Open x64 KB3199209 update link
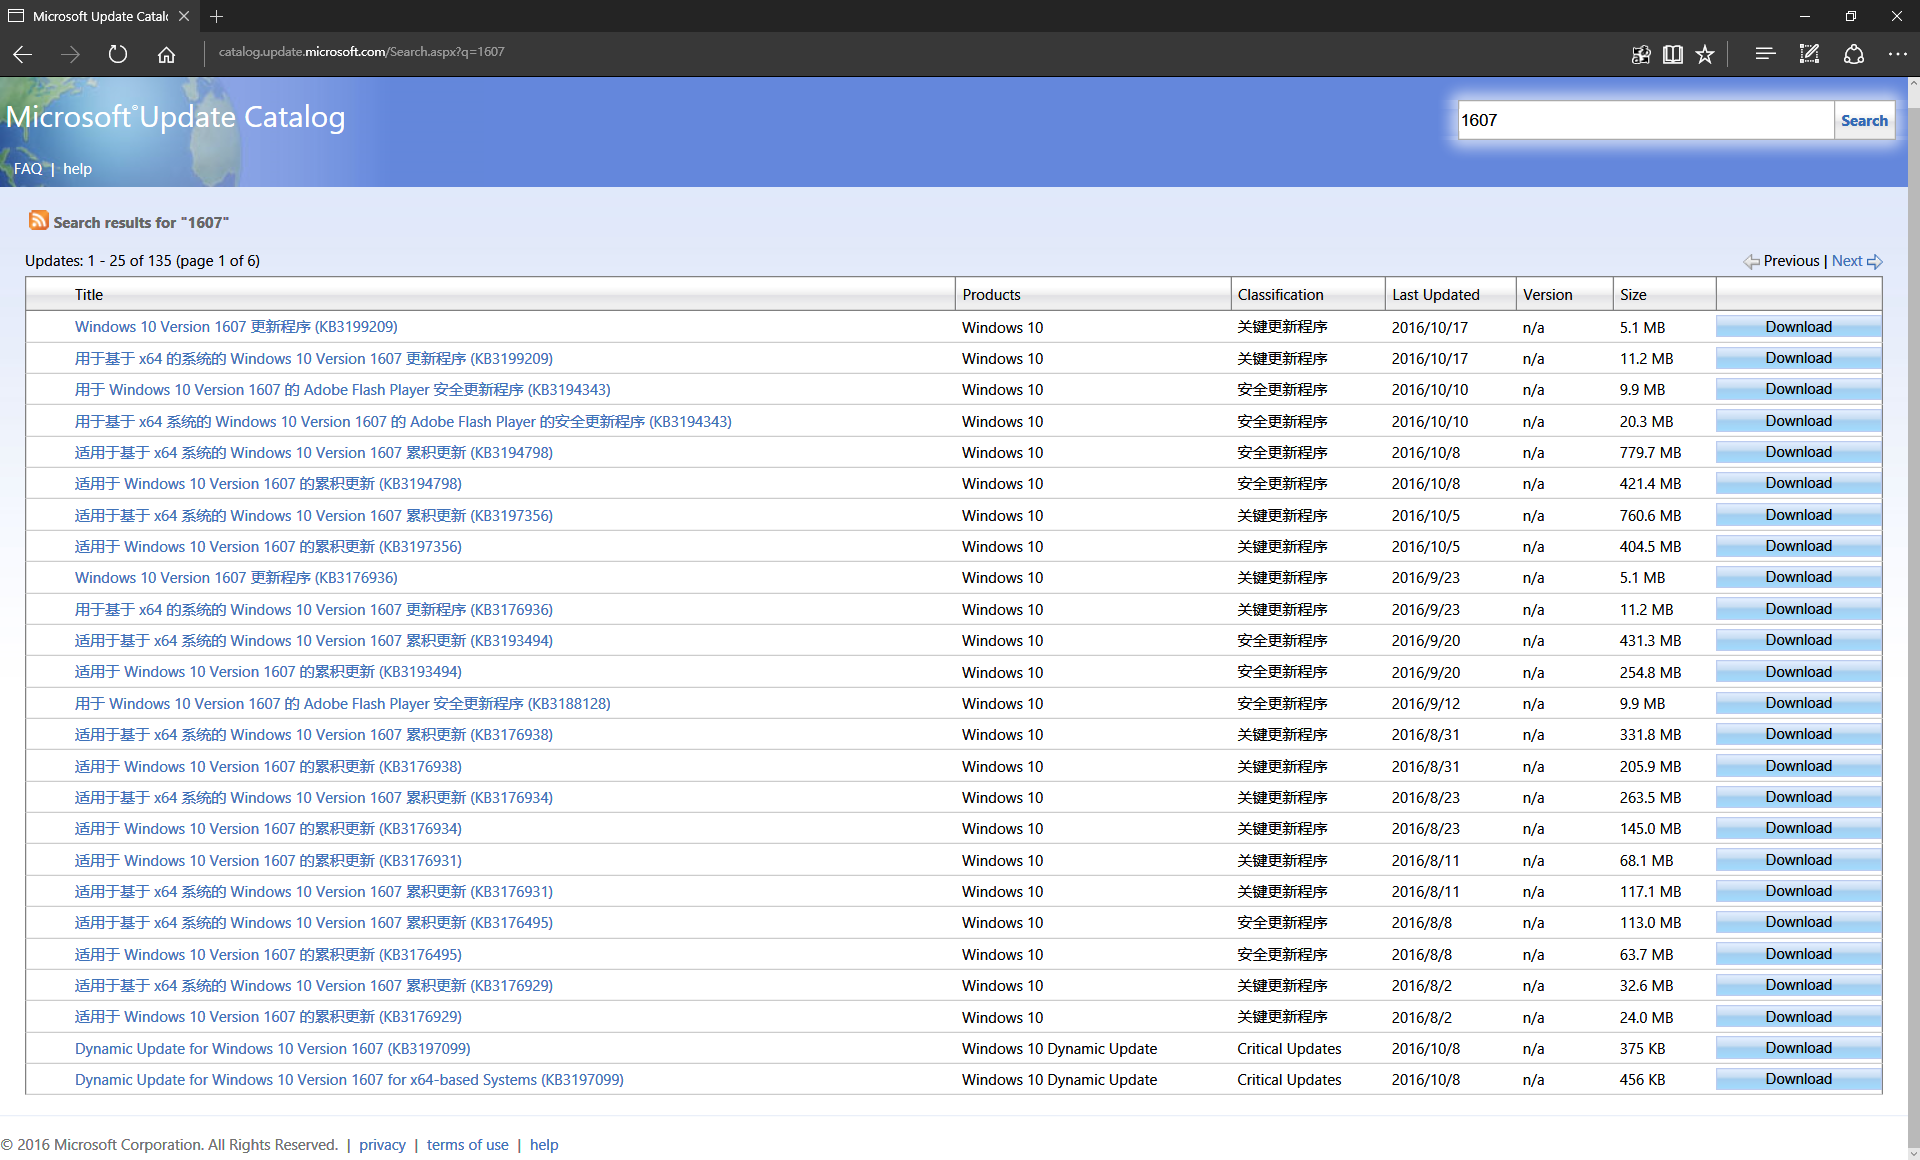Viewport: 1920px width, 1160px height. (313, 358)
